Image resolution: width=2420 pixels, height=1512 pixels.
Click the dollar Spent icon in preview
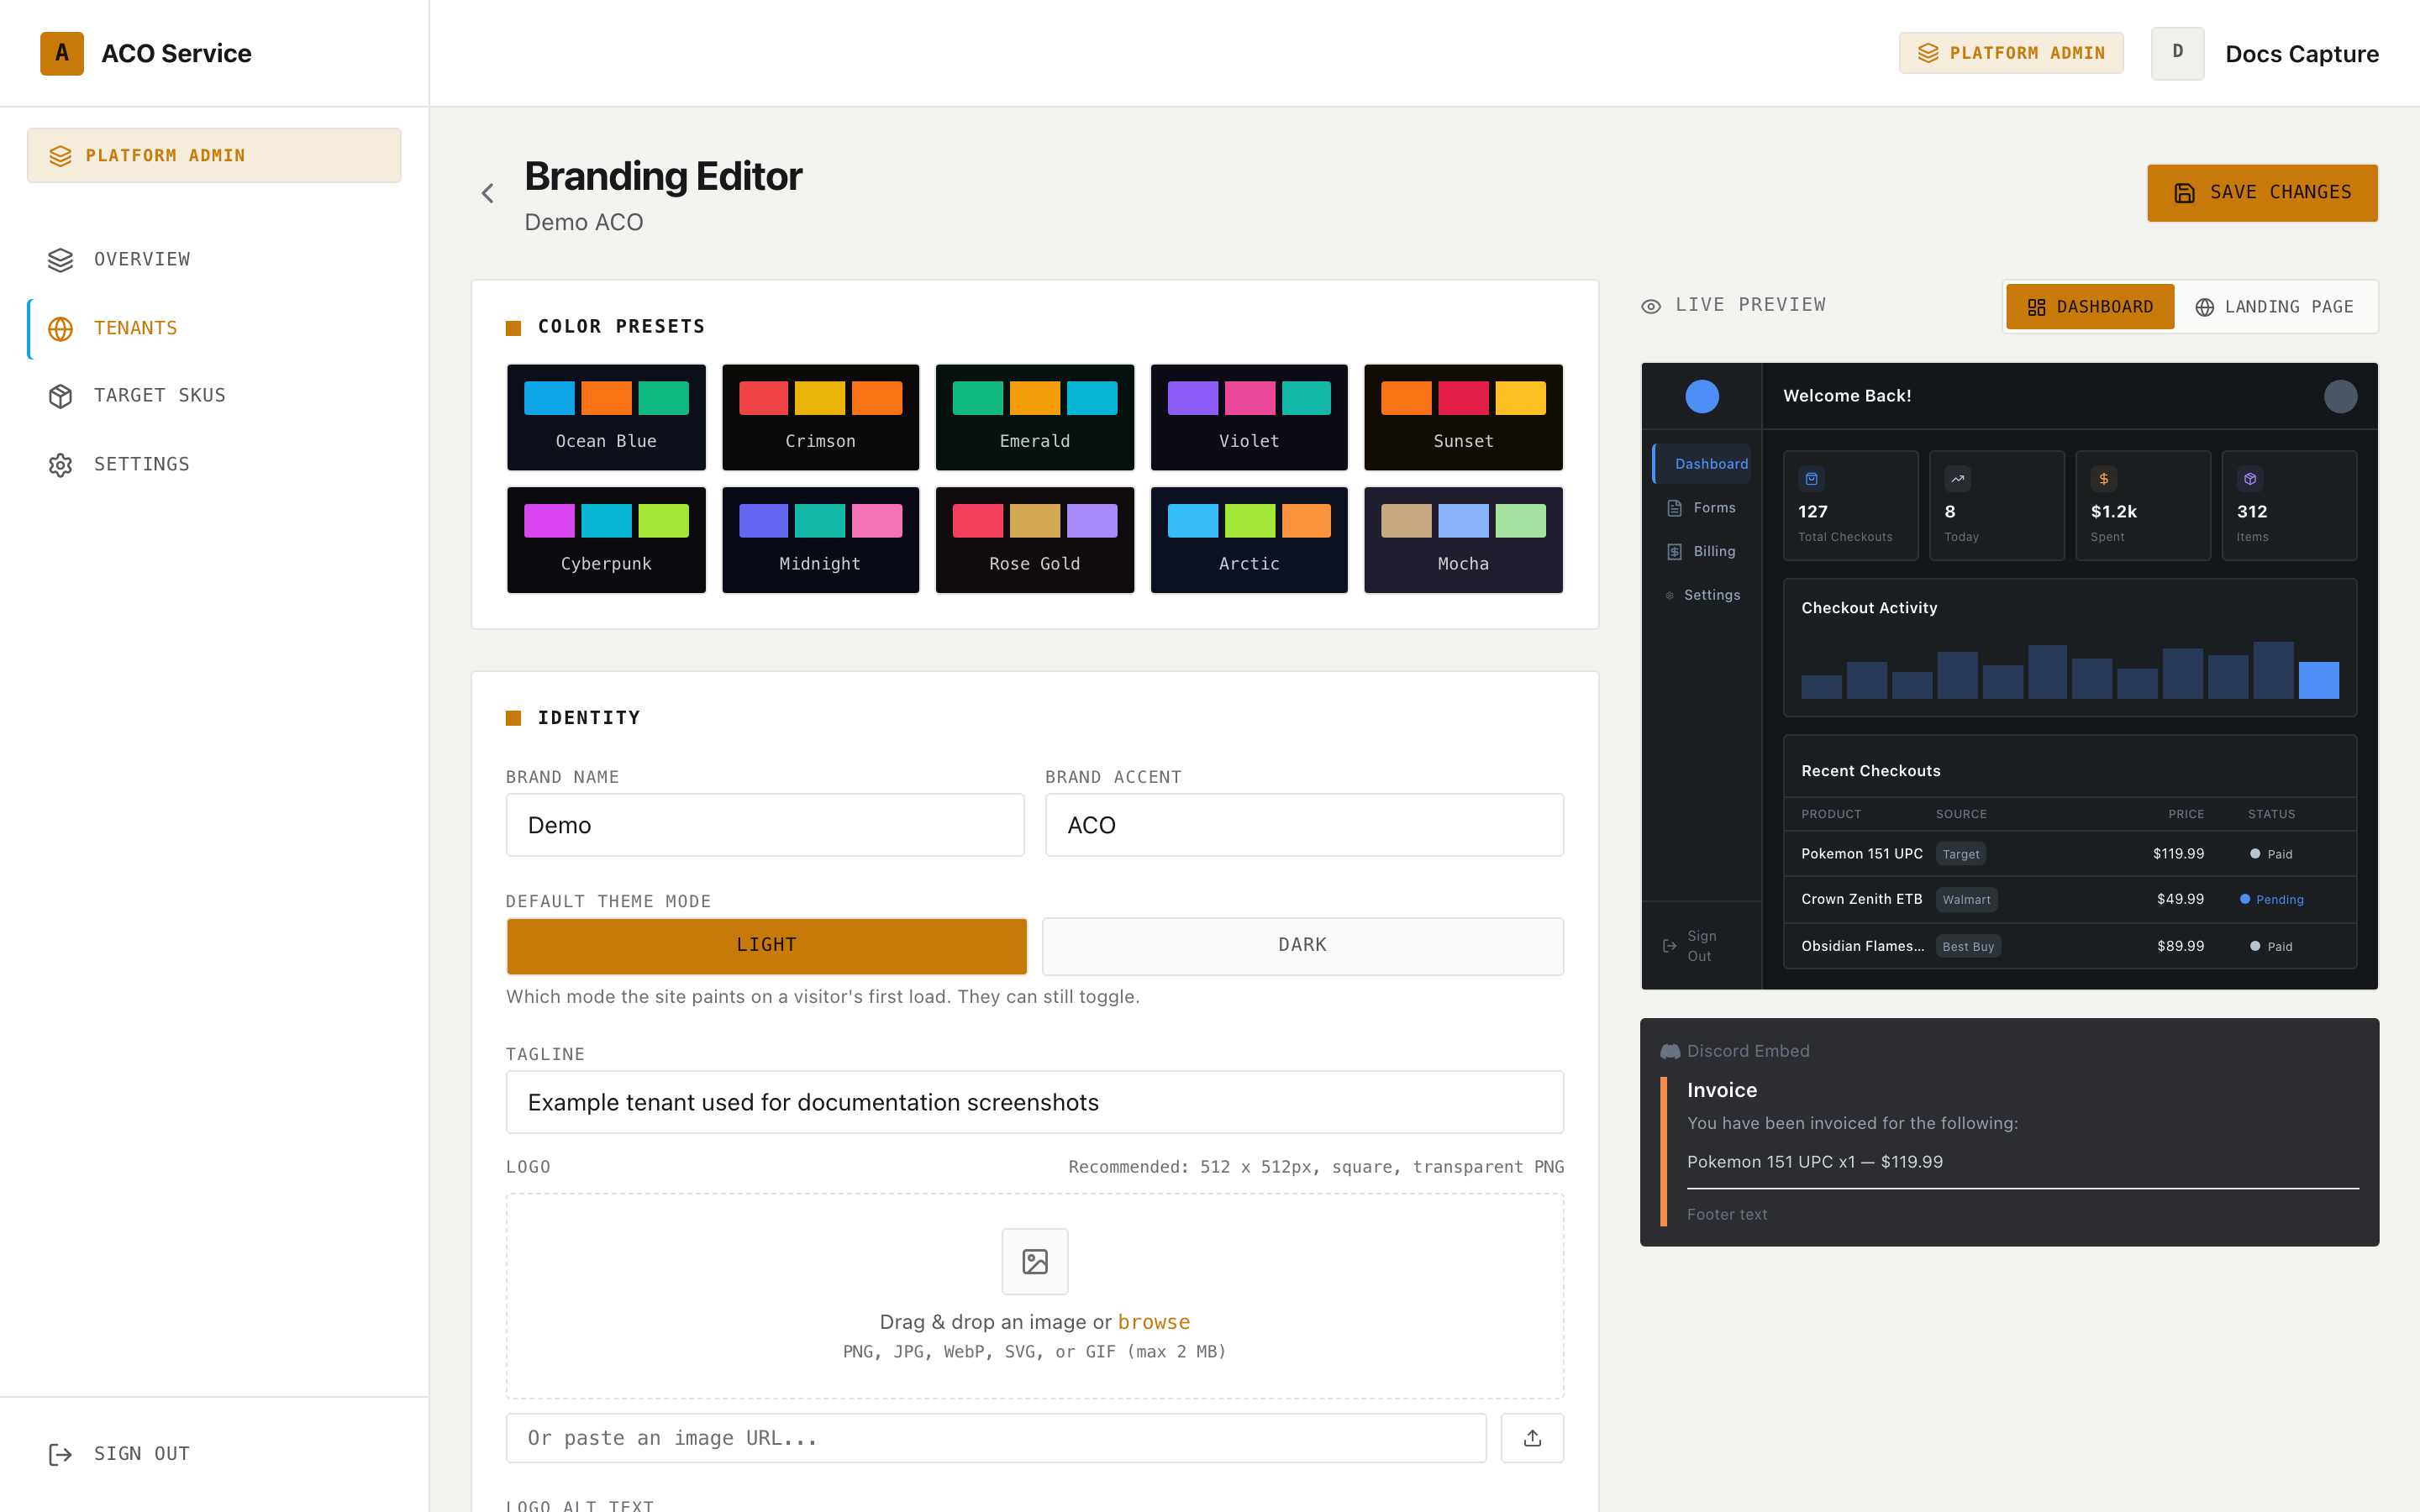[2103, 479]
